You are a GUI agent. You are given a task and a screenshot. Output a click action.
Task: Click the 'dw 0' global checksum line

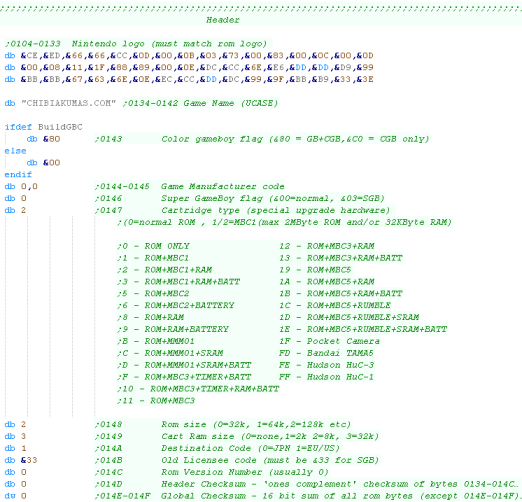point(15,496)
